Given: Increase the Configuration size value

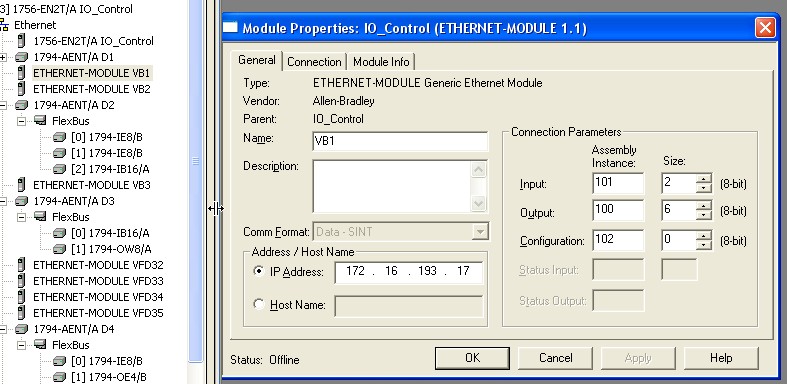Looking at the screenshot, I should (x=705, y=235).
